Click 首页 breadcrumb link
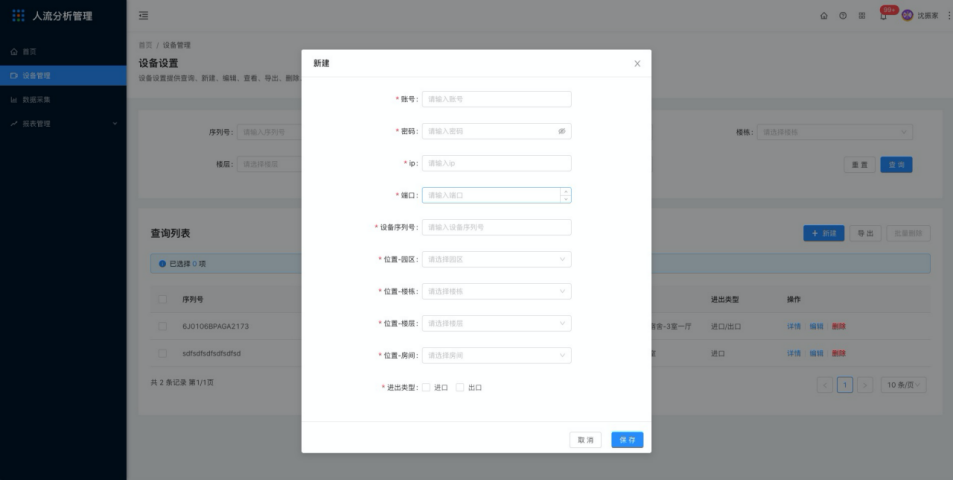Viewport: 953px width, 480px height. point(145,45)
